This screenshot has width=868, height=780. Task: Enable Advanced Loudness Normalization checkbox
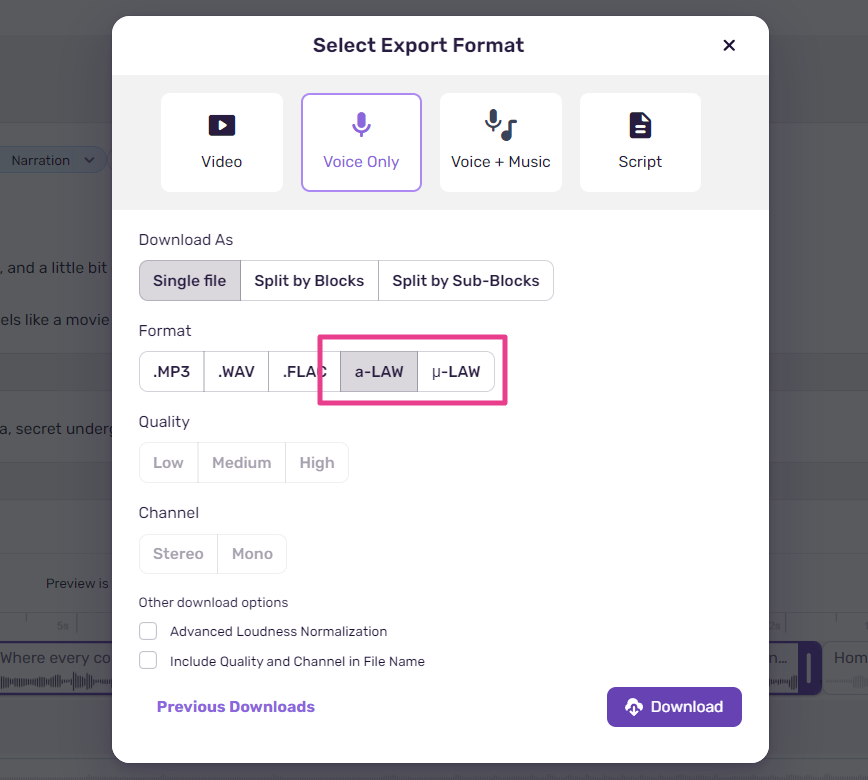click(148, 631)
